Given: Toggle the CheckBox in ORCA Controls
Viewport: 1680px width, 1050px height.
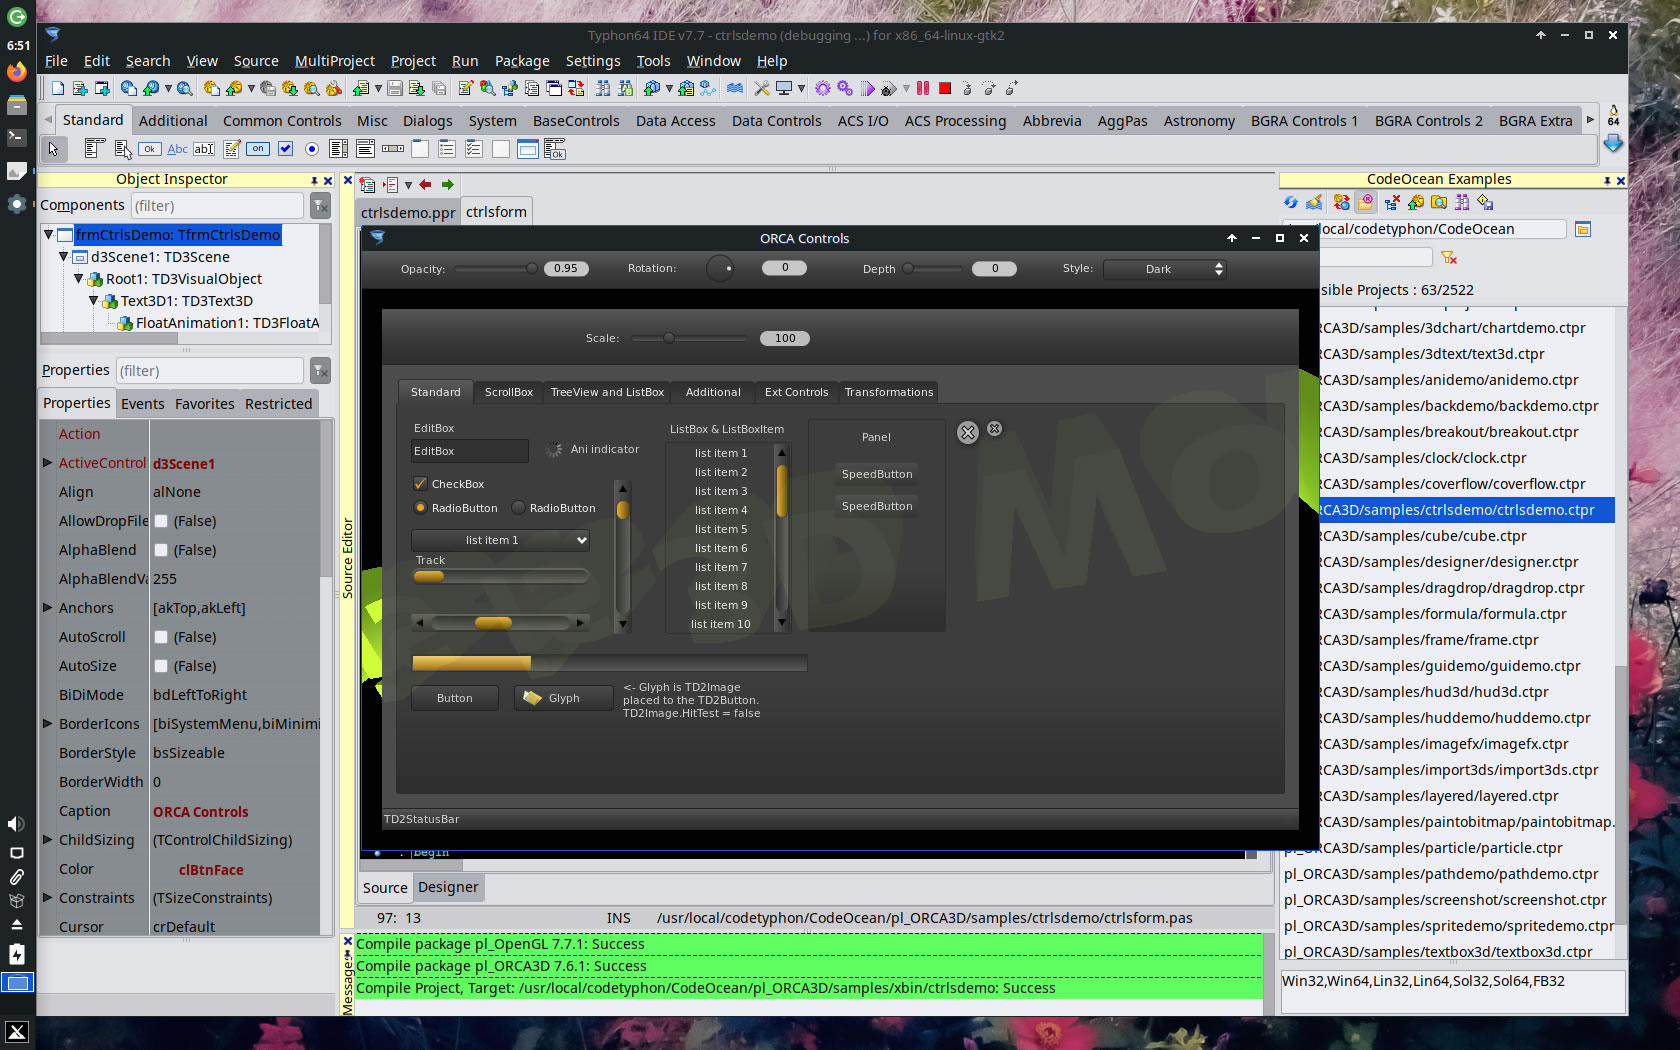Looking at the screenshot, I should 421,484.
